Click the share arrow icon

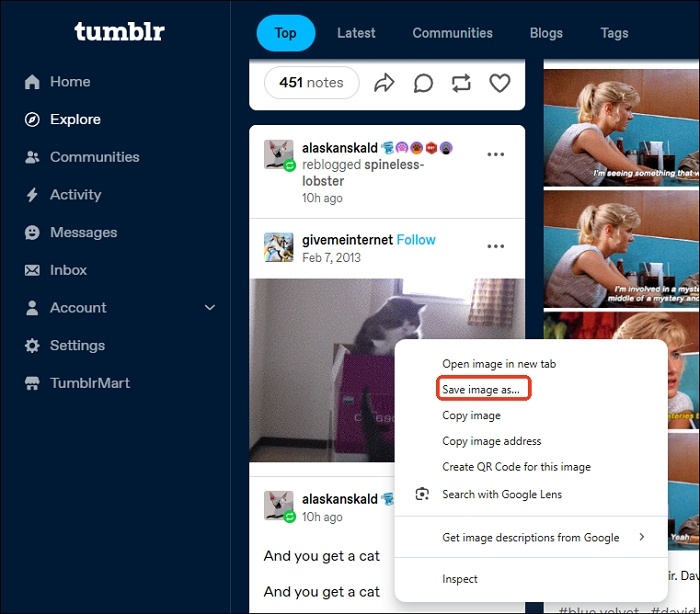[384, 83]
